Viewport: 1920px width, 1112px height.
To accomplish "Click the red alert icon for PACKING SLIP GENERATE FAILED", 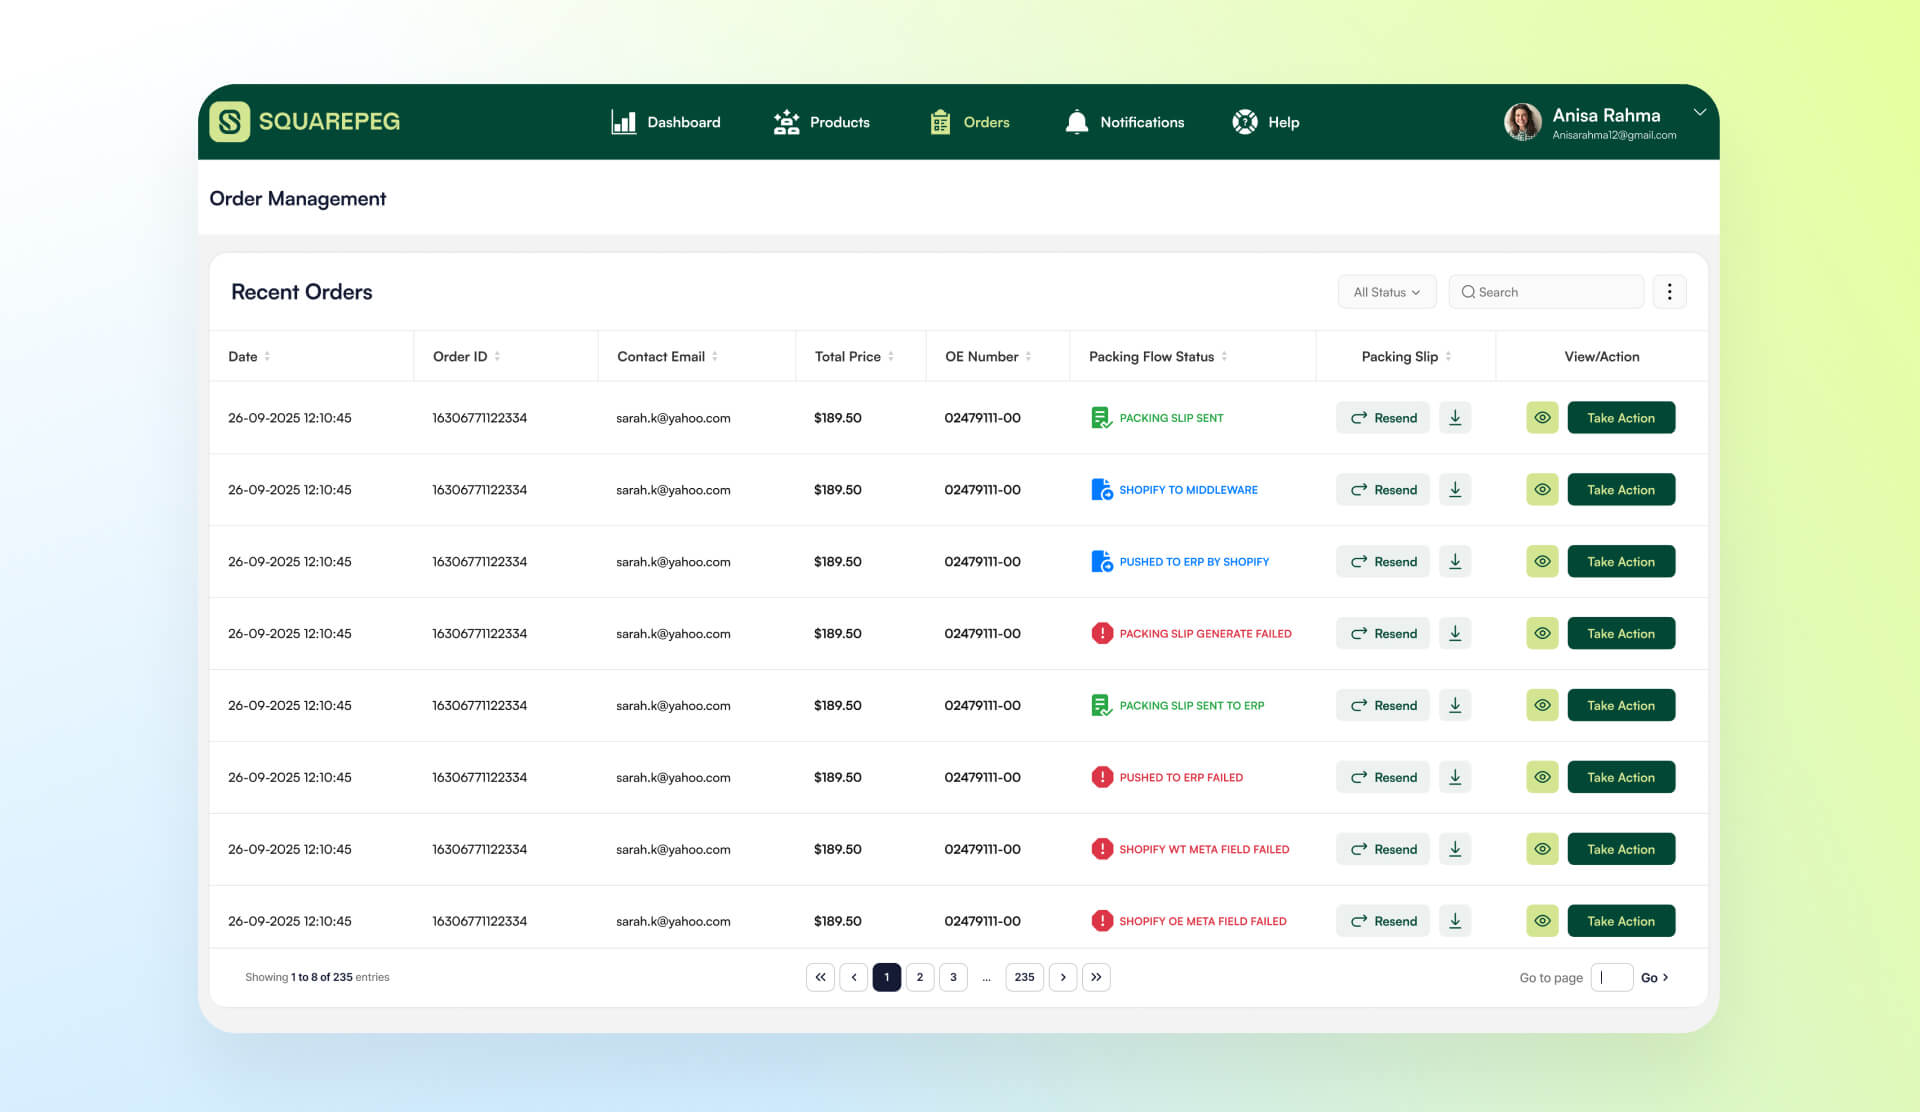I will [x=1102, y=633].
